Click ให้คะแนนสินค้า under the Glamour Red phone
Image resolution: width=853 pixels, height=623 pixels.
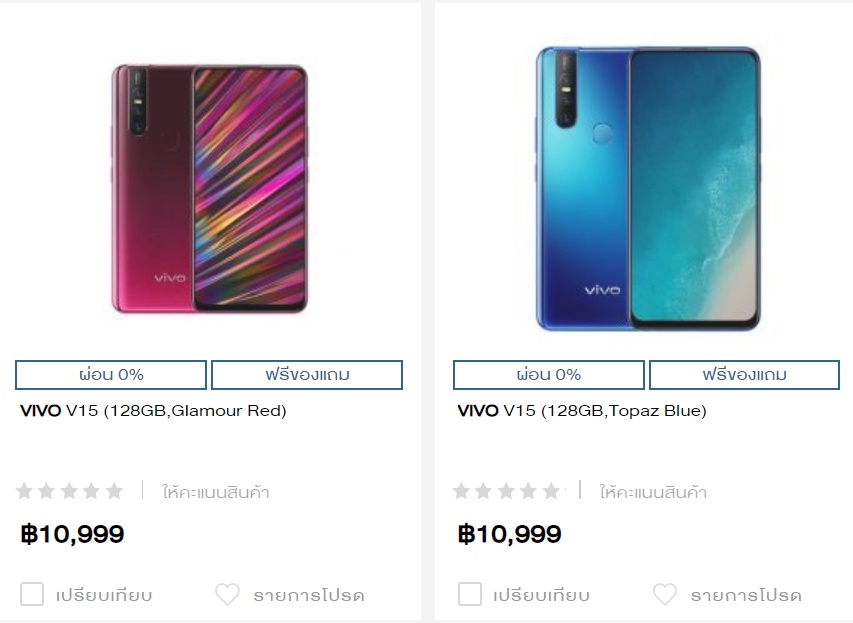pyautogui.click(x=215, y=492)
